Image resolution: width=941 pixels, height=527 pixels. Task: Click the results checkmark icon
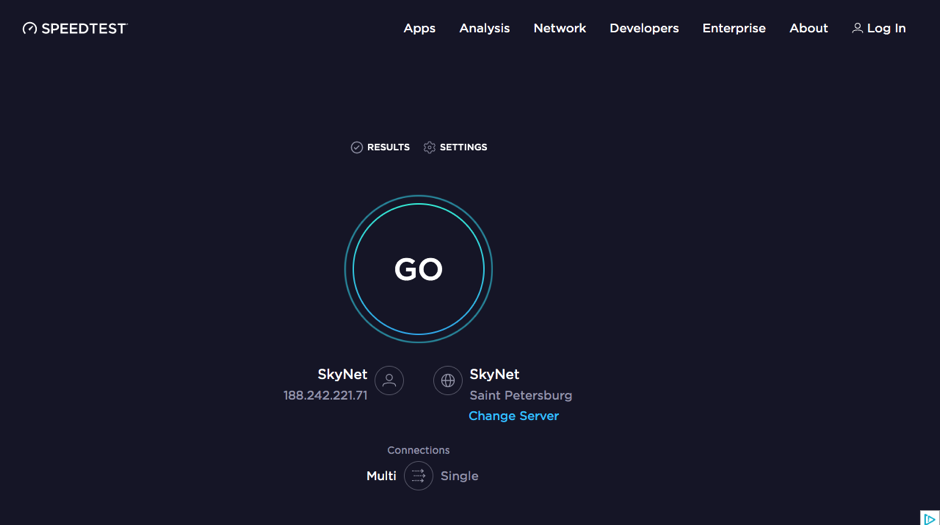coord(357,147)
